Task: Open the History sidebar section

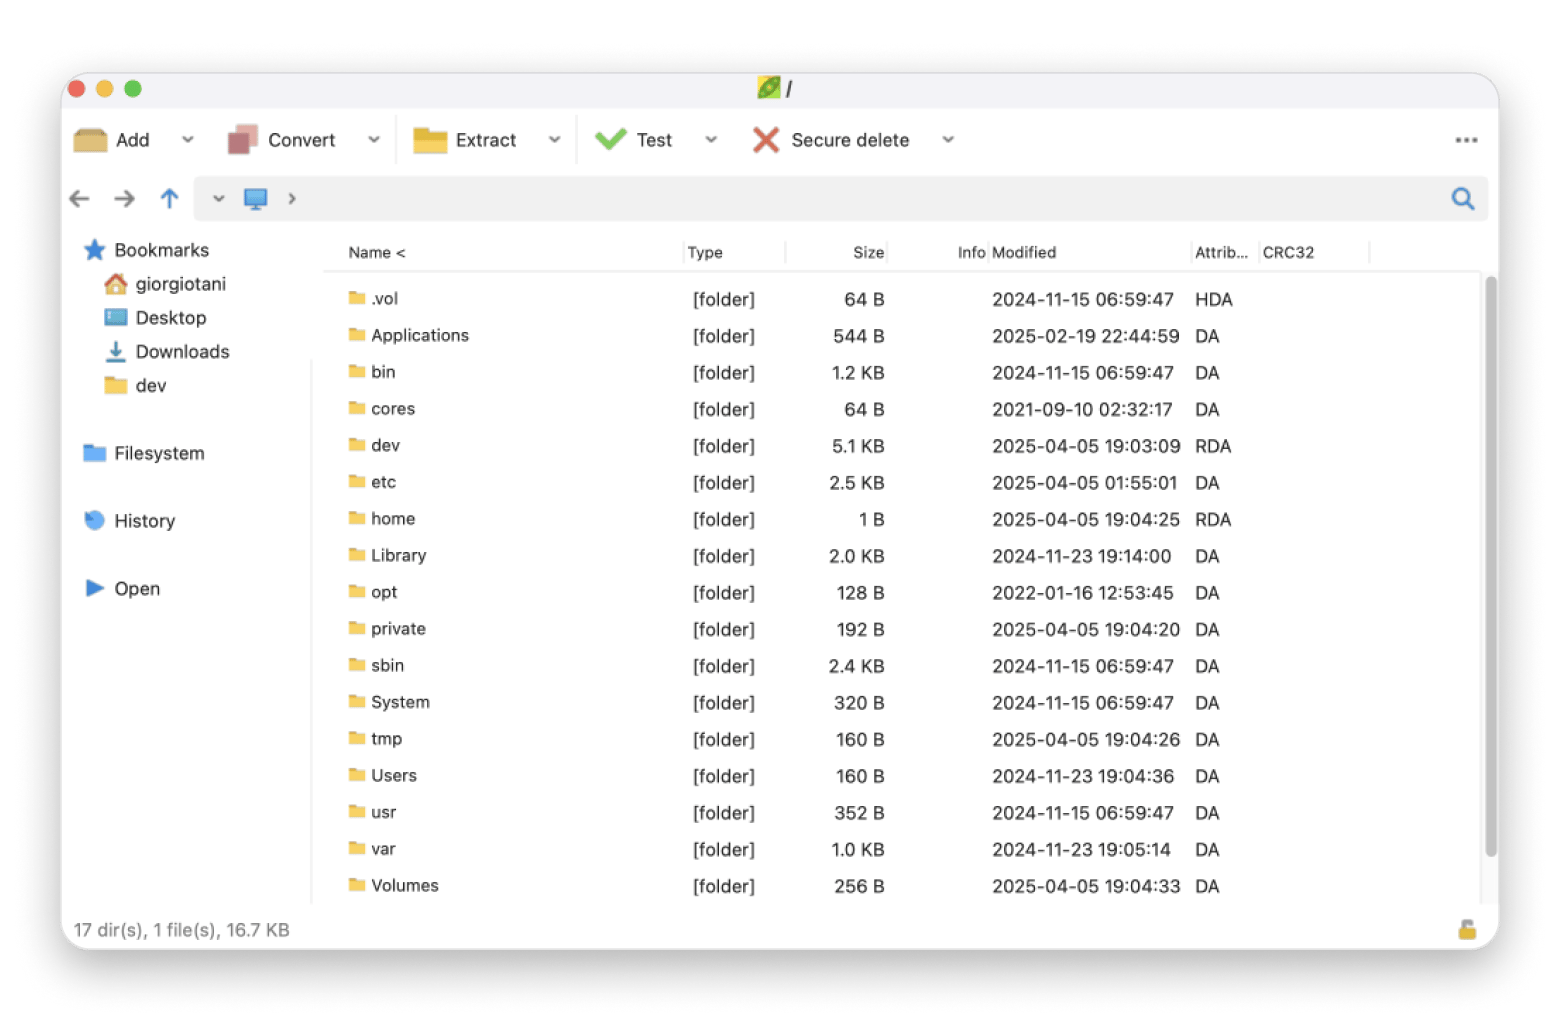Action: [x=144, y=521]
